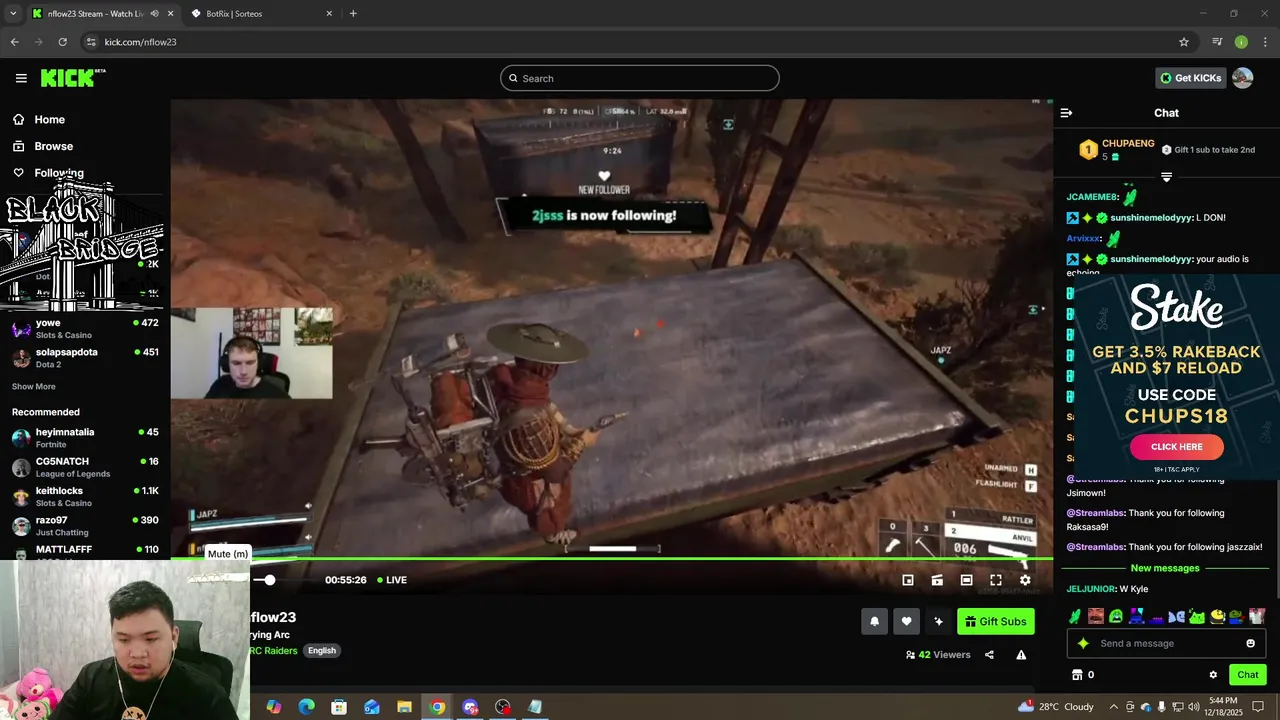Click the Gift Subs button

995,622
